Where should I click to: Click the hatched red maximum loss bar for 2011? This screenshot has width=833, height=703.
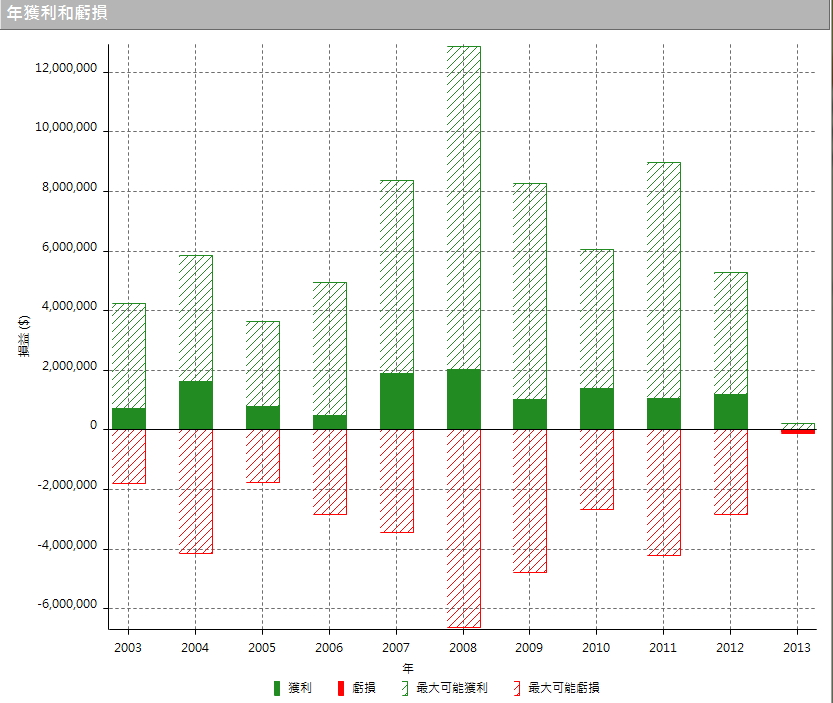tap(664, 492)
